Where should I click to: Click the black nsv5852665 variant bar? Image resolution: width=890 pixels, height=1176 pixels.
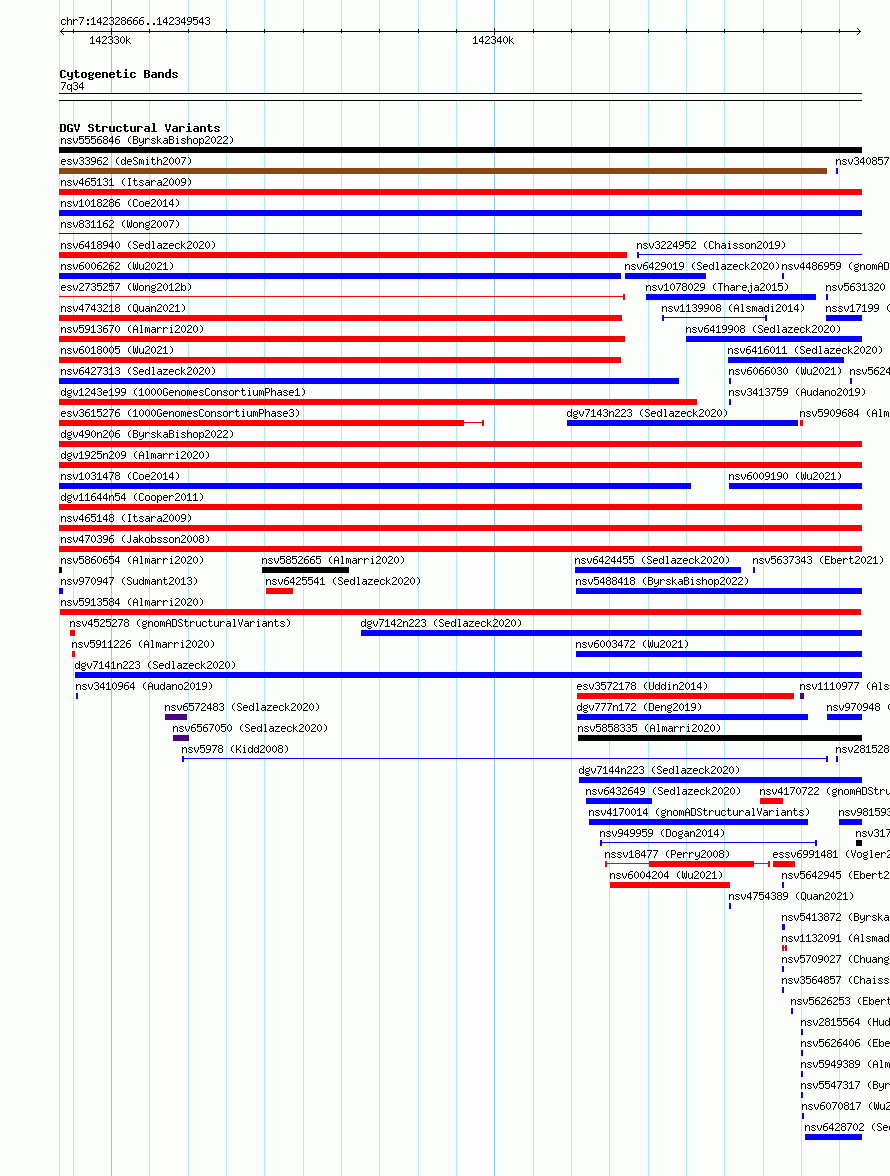coord(305,570)
